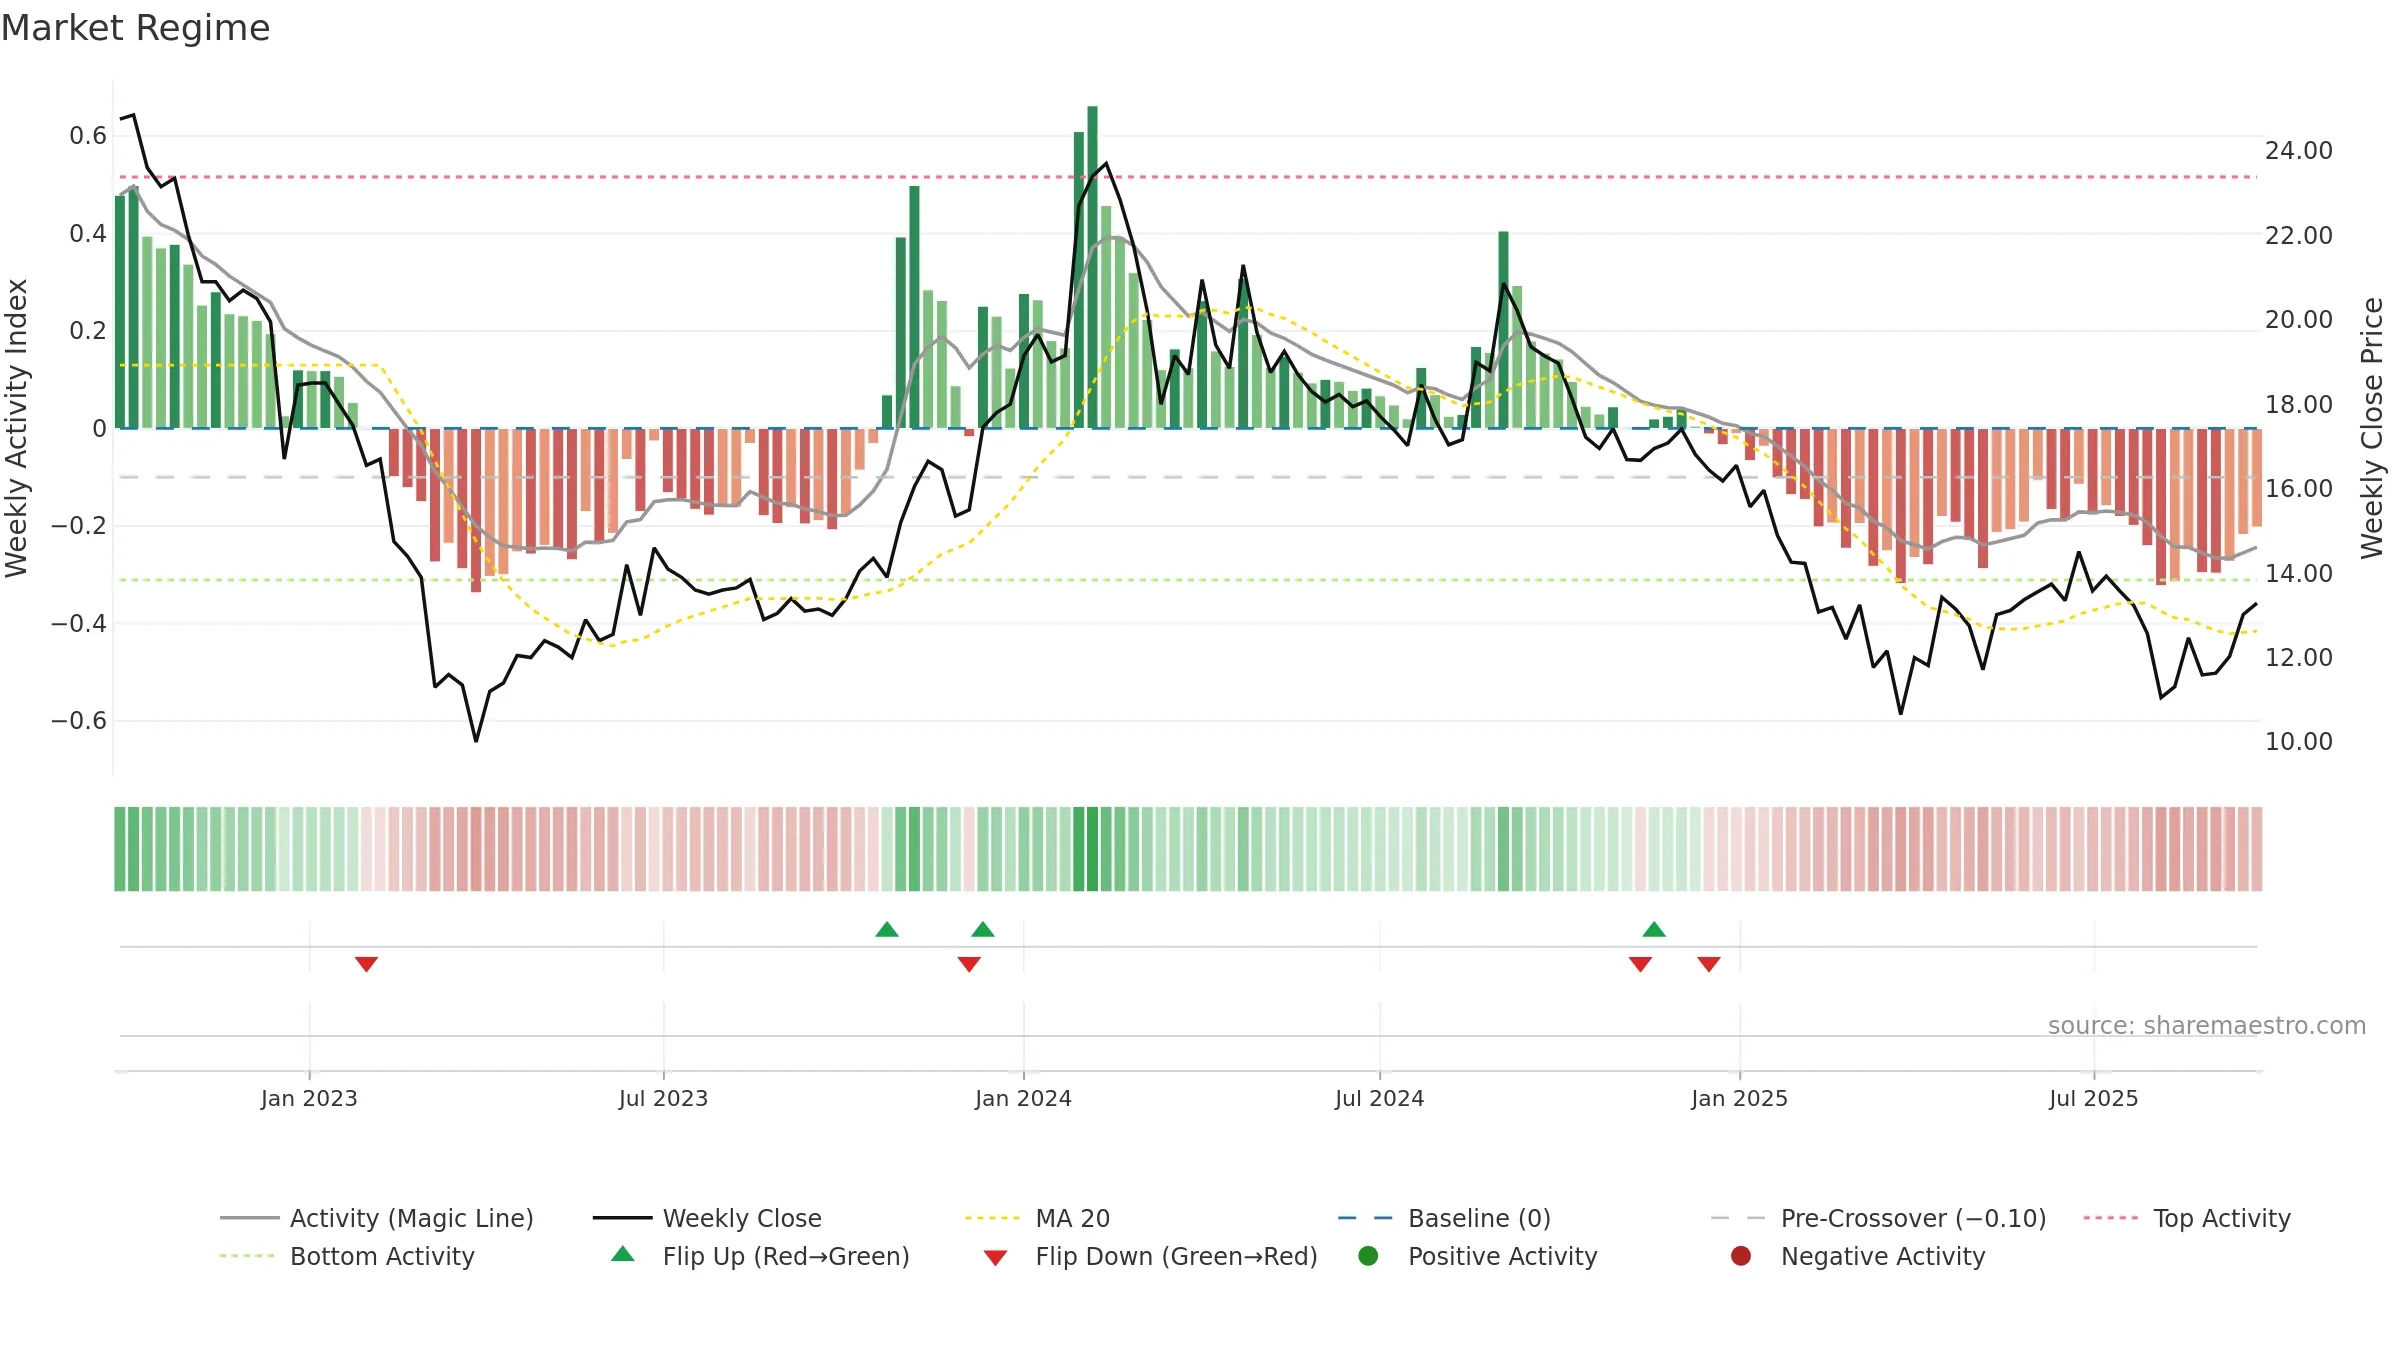Viewport: 2400px width, 1350px height.
Task: Click the source: sharemaestro.com label
Action: click(x=2207, y=1026)
